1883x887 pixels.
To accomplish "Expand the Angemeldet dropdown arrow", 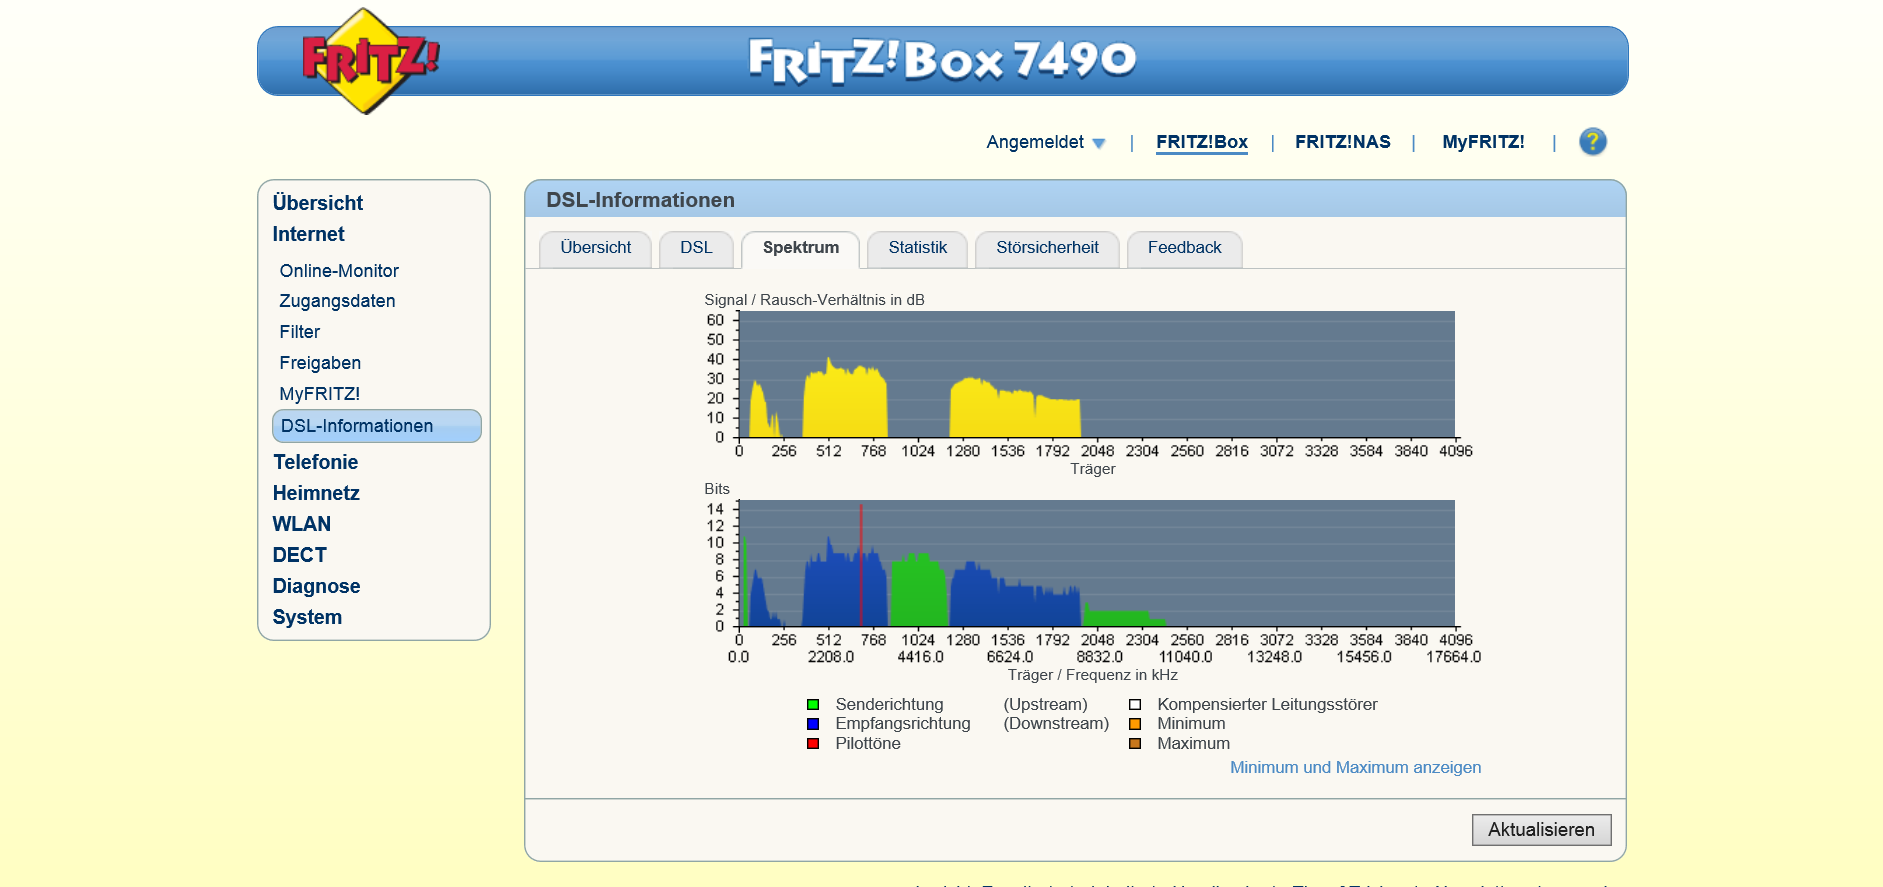I will pos(1099,143).
